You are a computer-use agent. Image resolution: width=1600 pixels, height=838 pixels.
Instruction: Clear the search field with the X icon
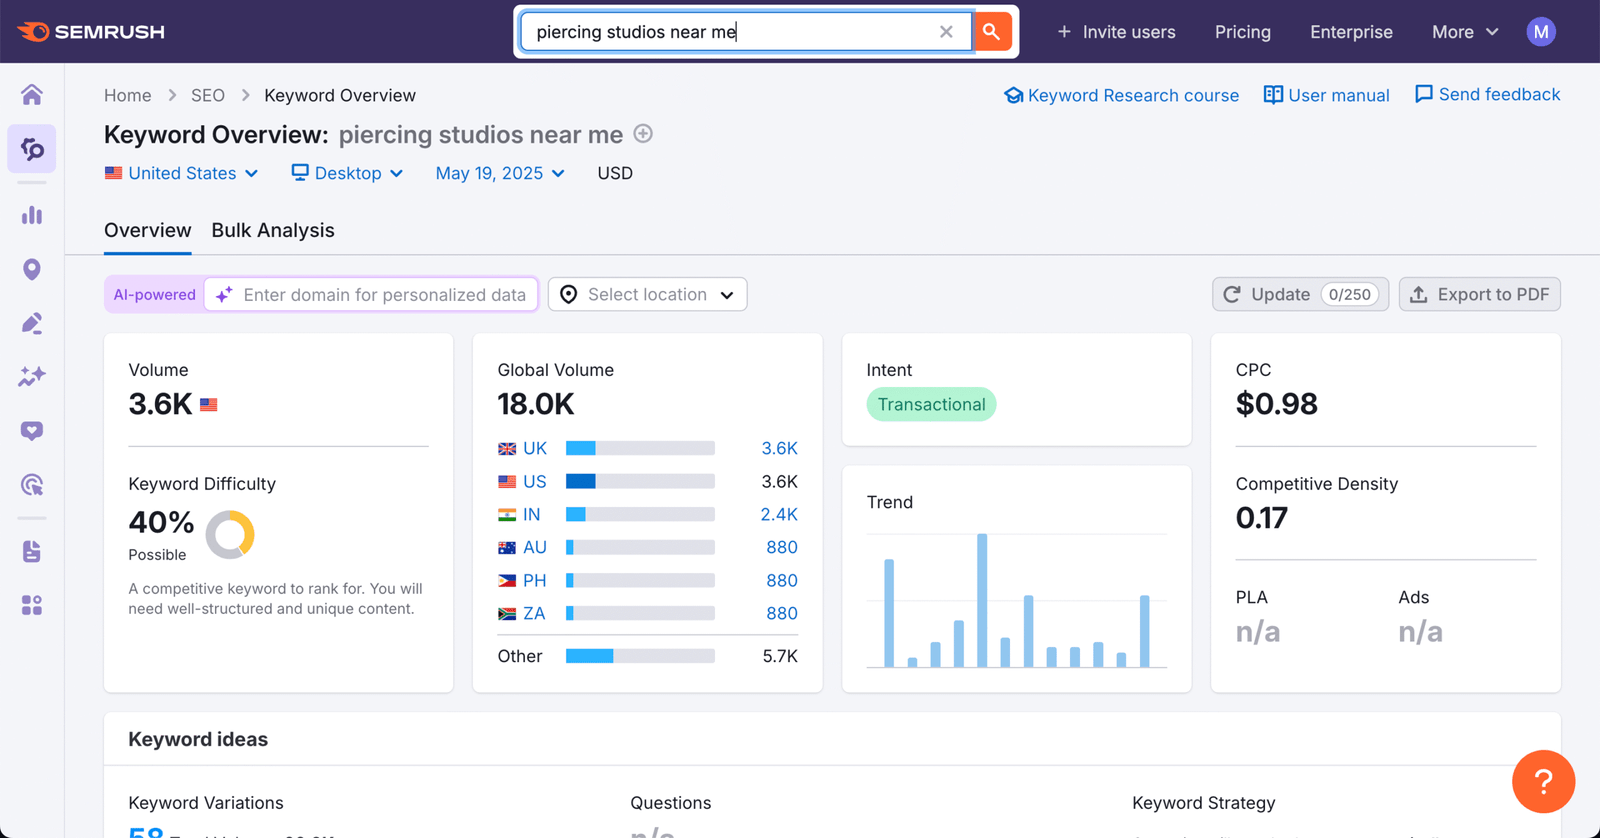(946, 32)
